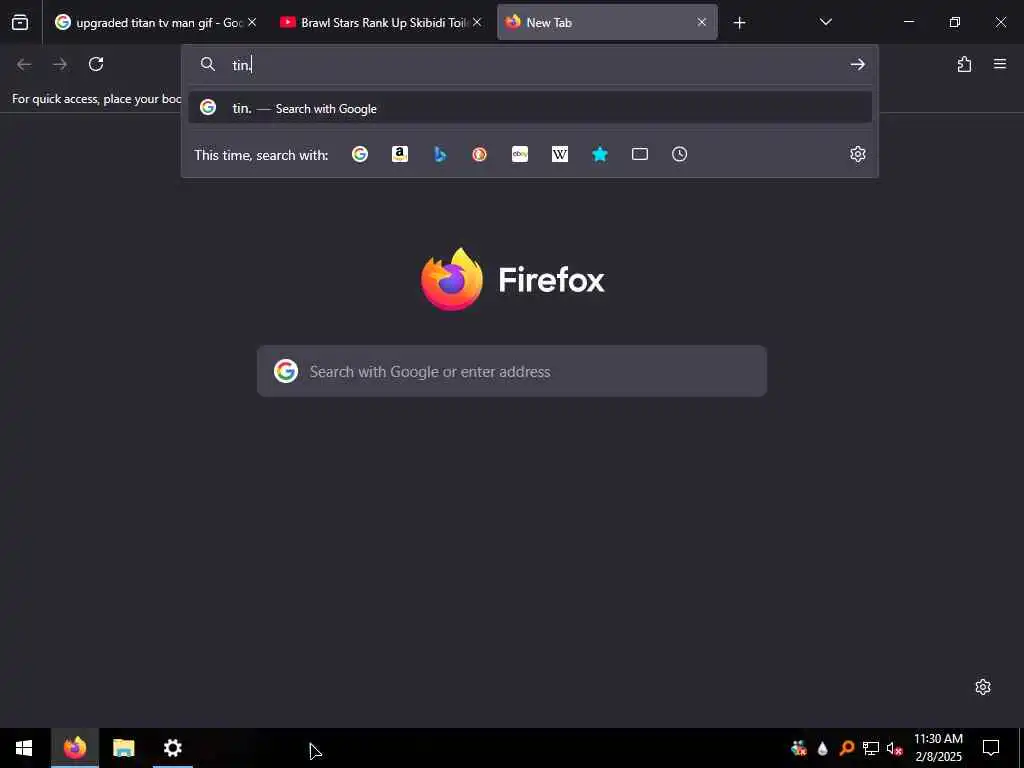Screen dimensions: 1024x768
Task: Switch to Brawl Stars Rank Up tab
Action: click(x=382, y=22)
